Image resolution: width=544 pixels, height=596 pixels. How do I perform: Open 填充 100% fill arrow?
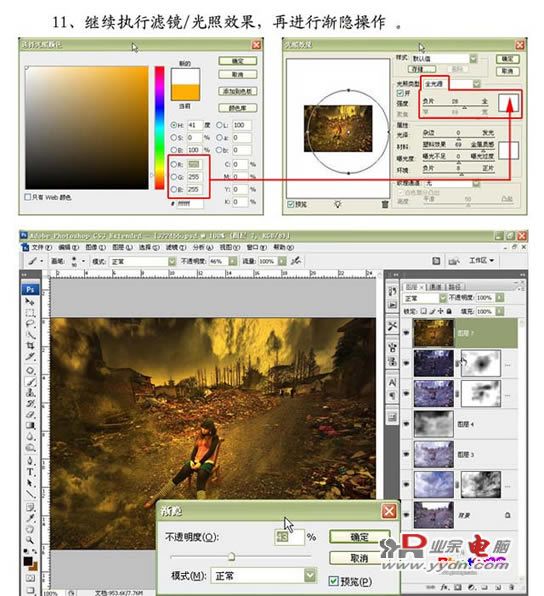(500, 311)
